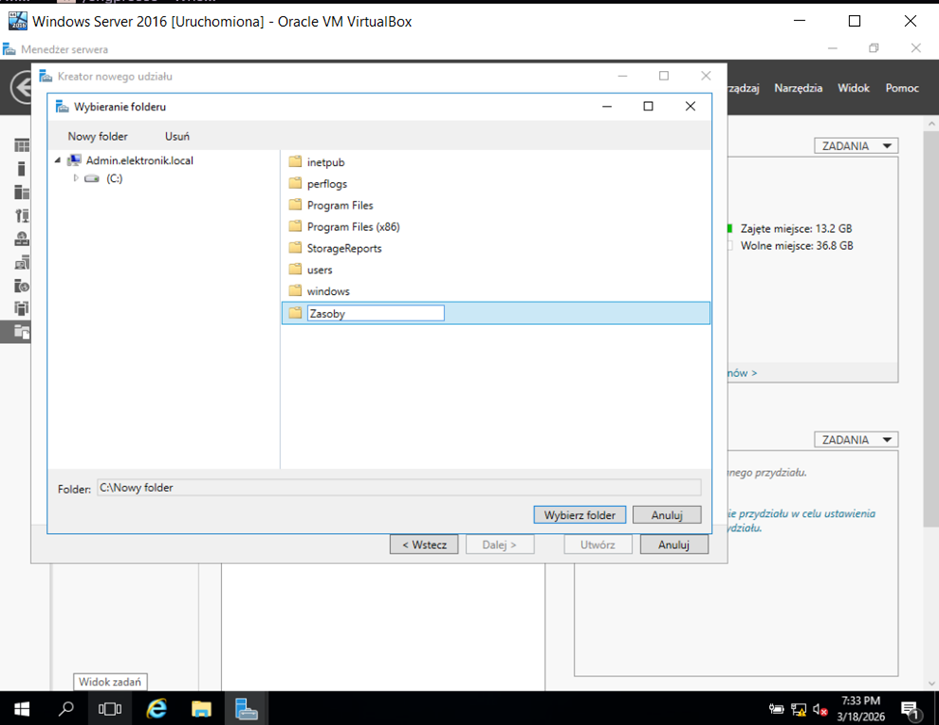The height and width of the screenshot is (725, 939).
Task: Open File Explorer from the taskbar
Action: 202,709
